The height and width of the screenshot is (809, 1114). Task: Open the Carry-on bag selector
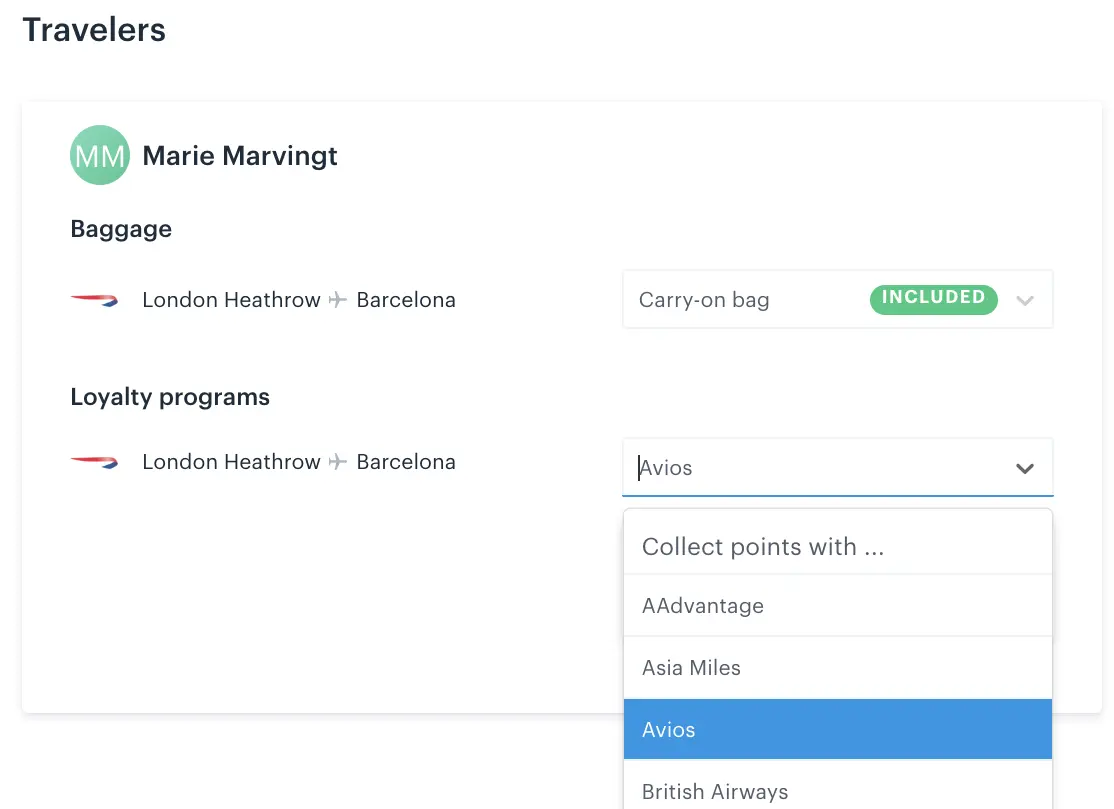(838, 299)
